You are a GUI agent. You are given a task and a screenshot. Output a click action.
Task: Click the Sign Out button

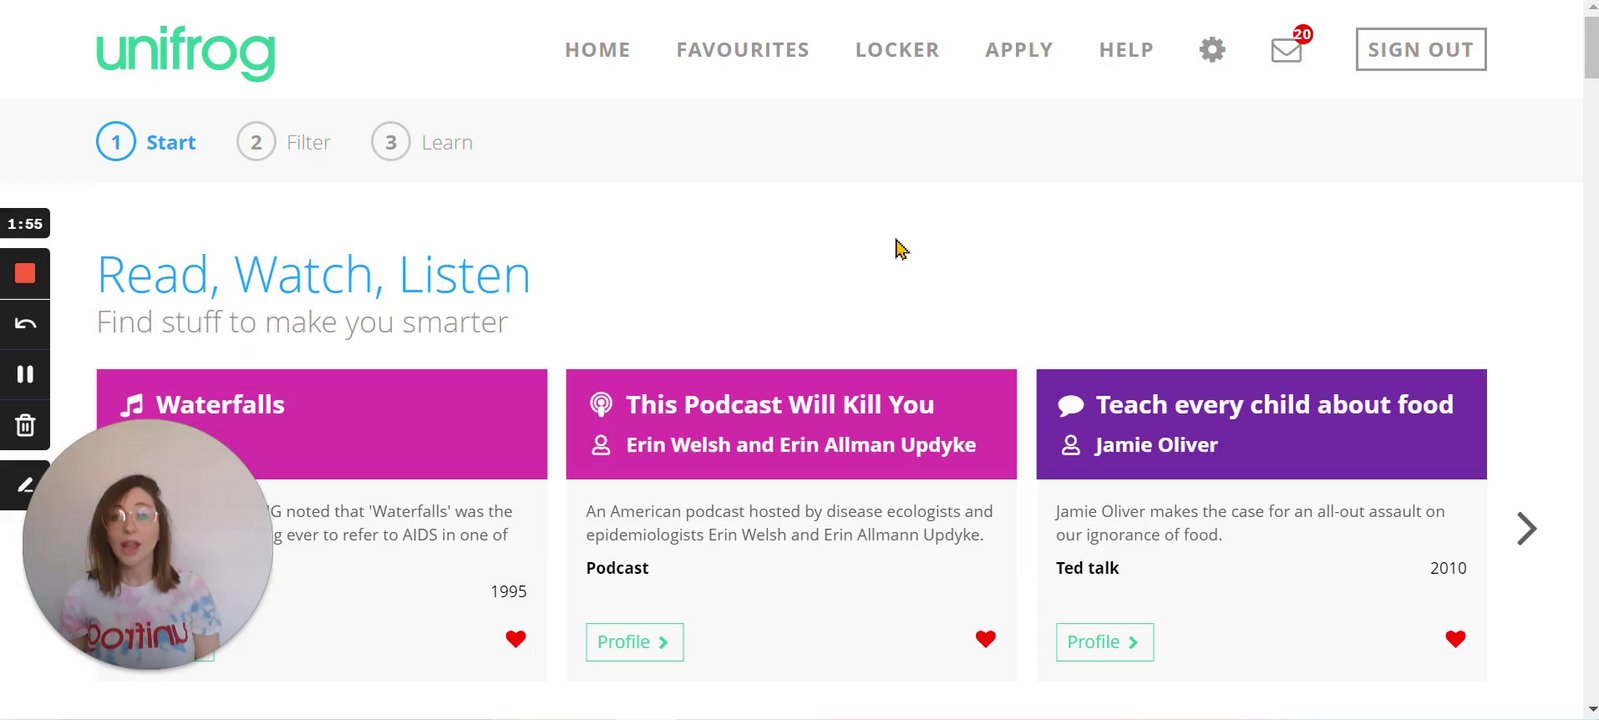click(1420, 50)
